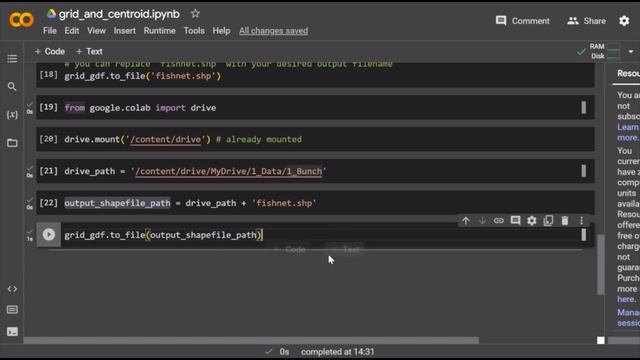Screen dimensions: 640x360
Task: Open the terminal panel icon
Action: 12,331
